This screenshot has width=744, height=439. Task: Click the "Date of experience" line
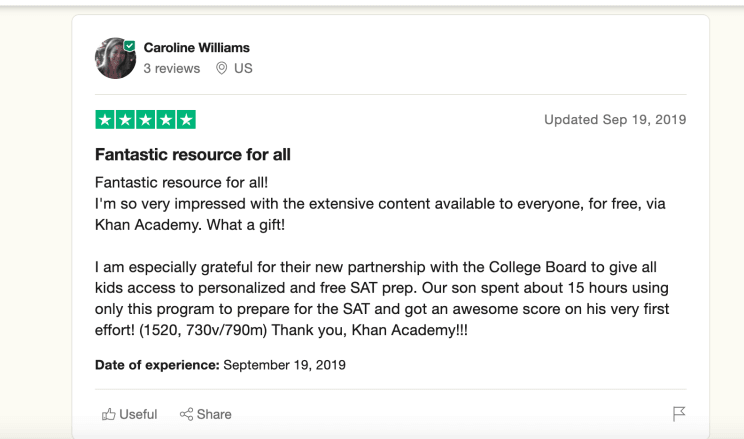click(220, 365)
